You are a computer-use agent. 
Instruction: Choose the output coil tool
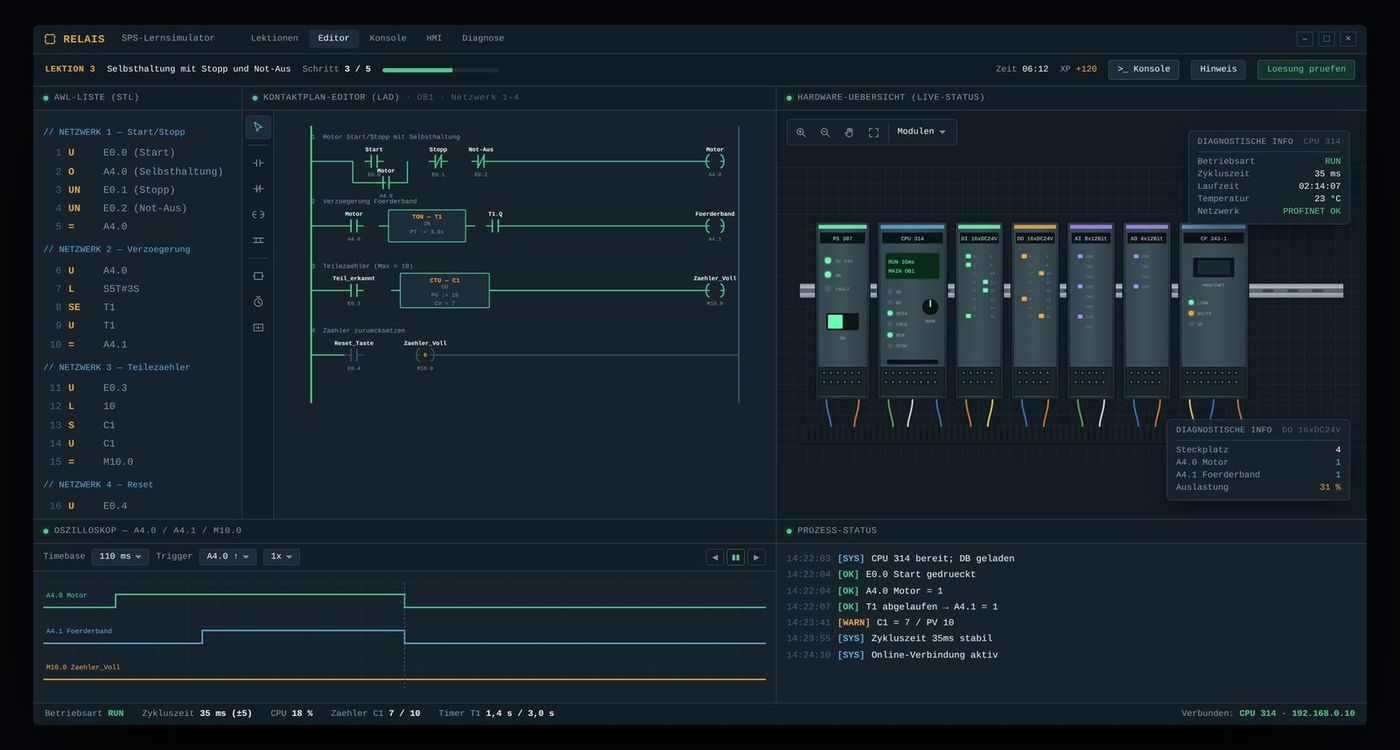click(x=258, y=214)
